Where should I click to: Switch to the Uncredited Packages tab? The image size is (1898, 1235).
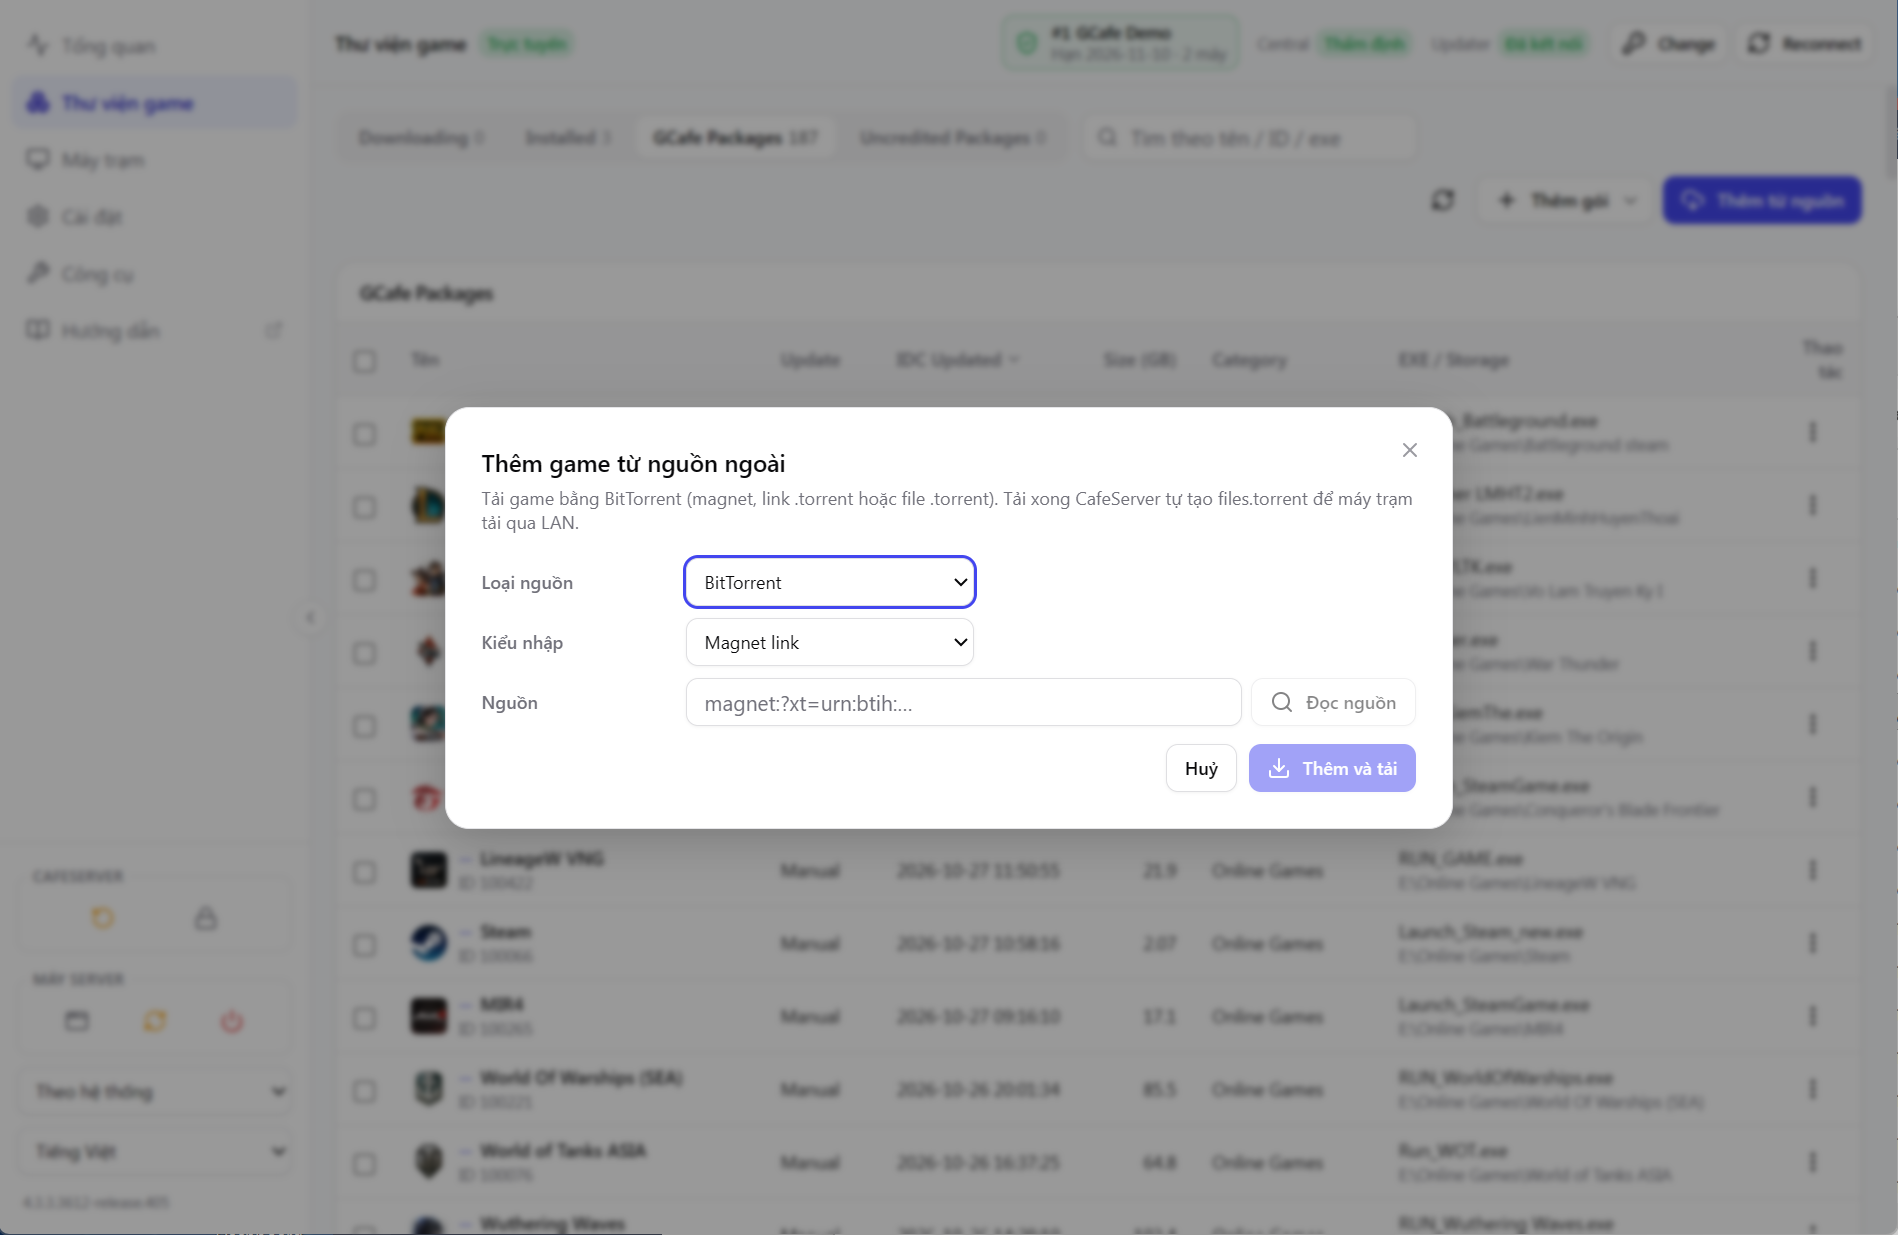(x=952, y=138)
